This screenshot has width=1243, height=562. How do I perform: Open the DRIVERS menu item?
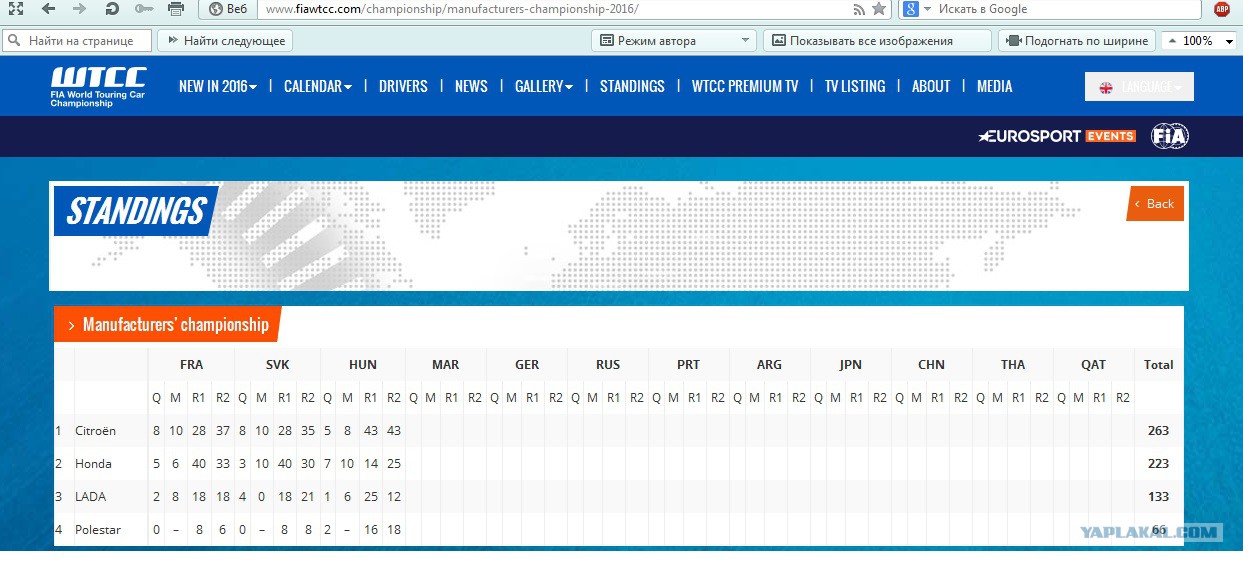click(403, 86)
